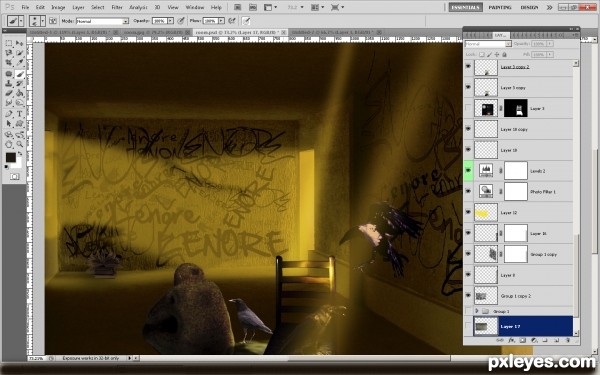The width and height of the screenshot is (600, 375).
Task: Show hidden Layer 3 visibility box
Action: point(468,108)
